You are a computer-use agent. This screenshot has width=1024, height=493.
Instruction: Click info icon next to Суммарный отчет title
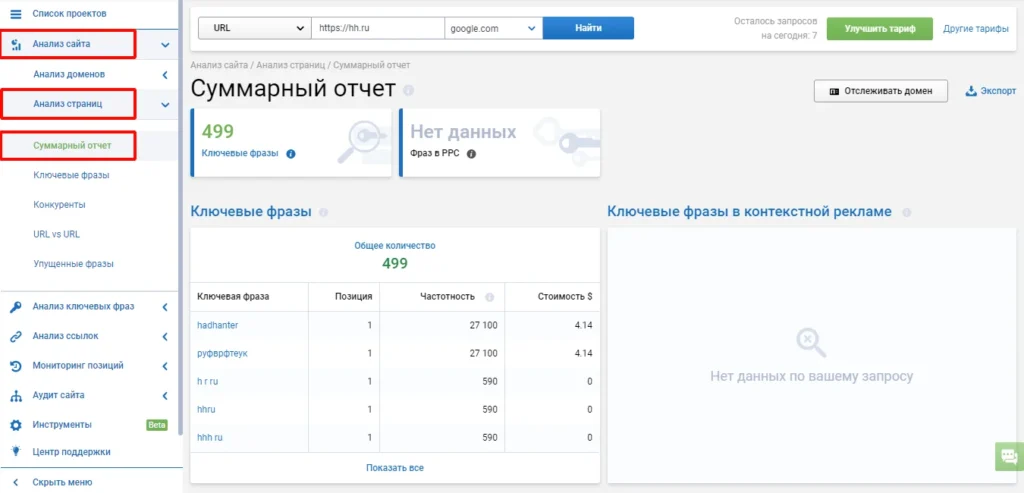pos(408,89)
